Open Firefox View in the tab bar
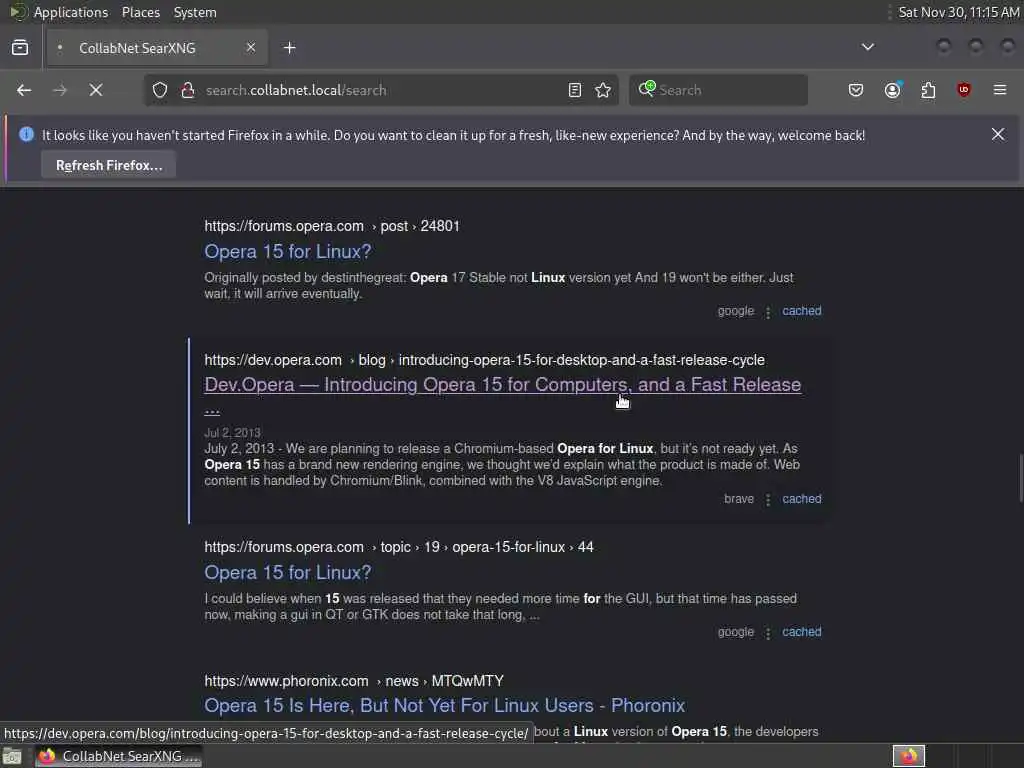The height and width of the screenshot is (768, 1024). 20,48
